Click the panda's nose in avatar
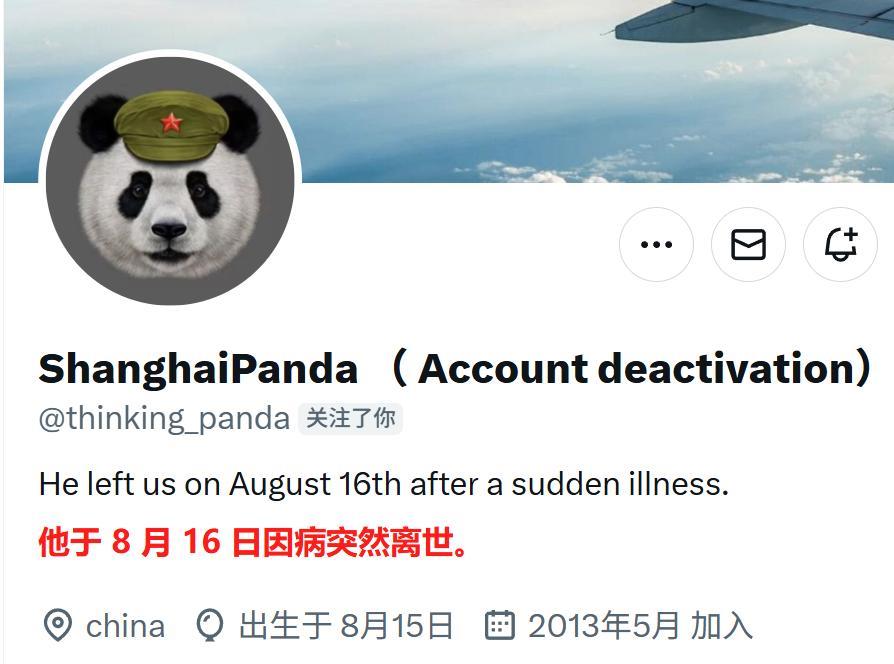This screenshot has width=894, height=664. pyautogui.click(x=169, y=230)
